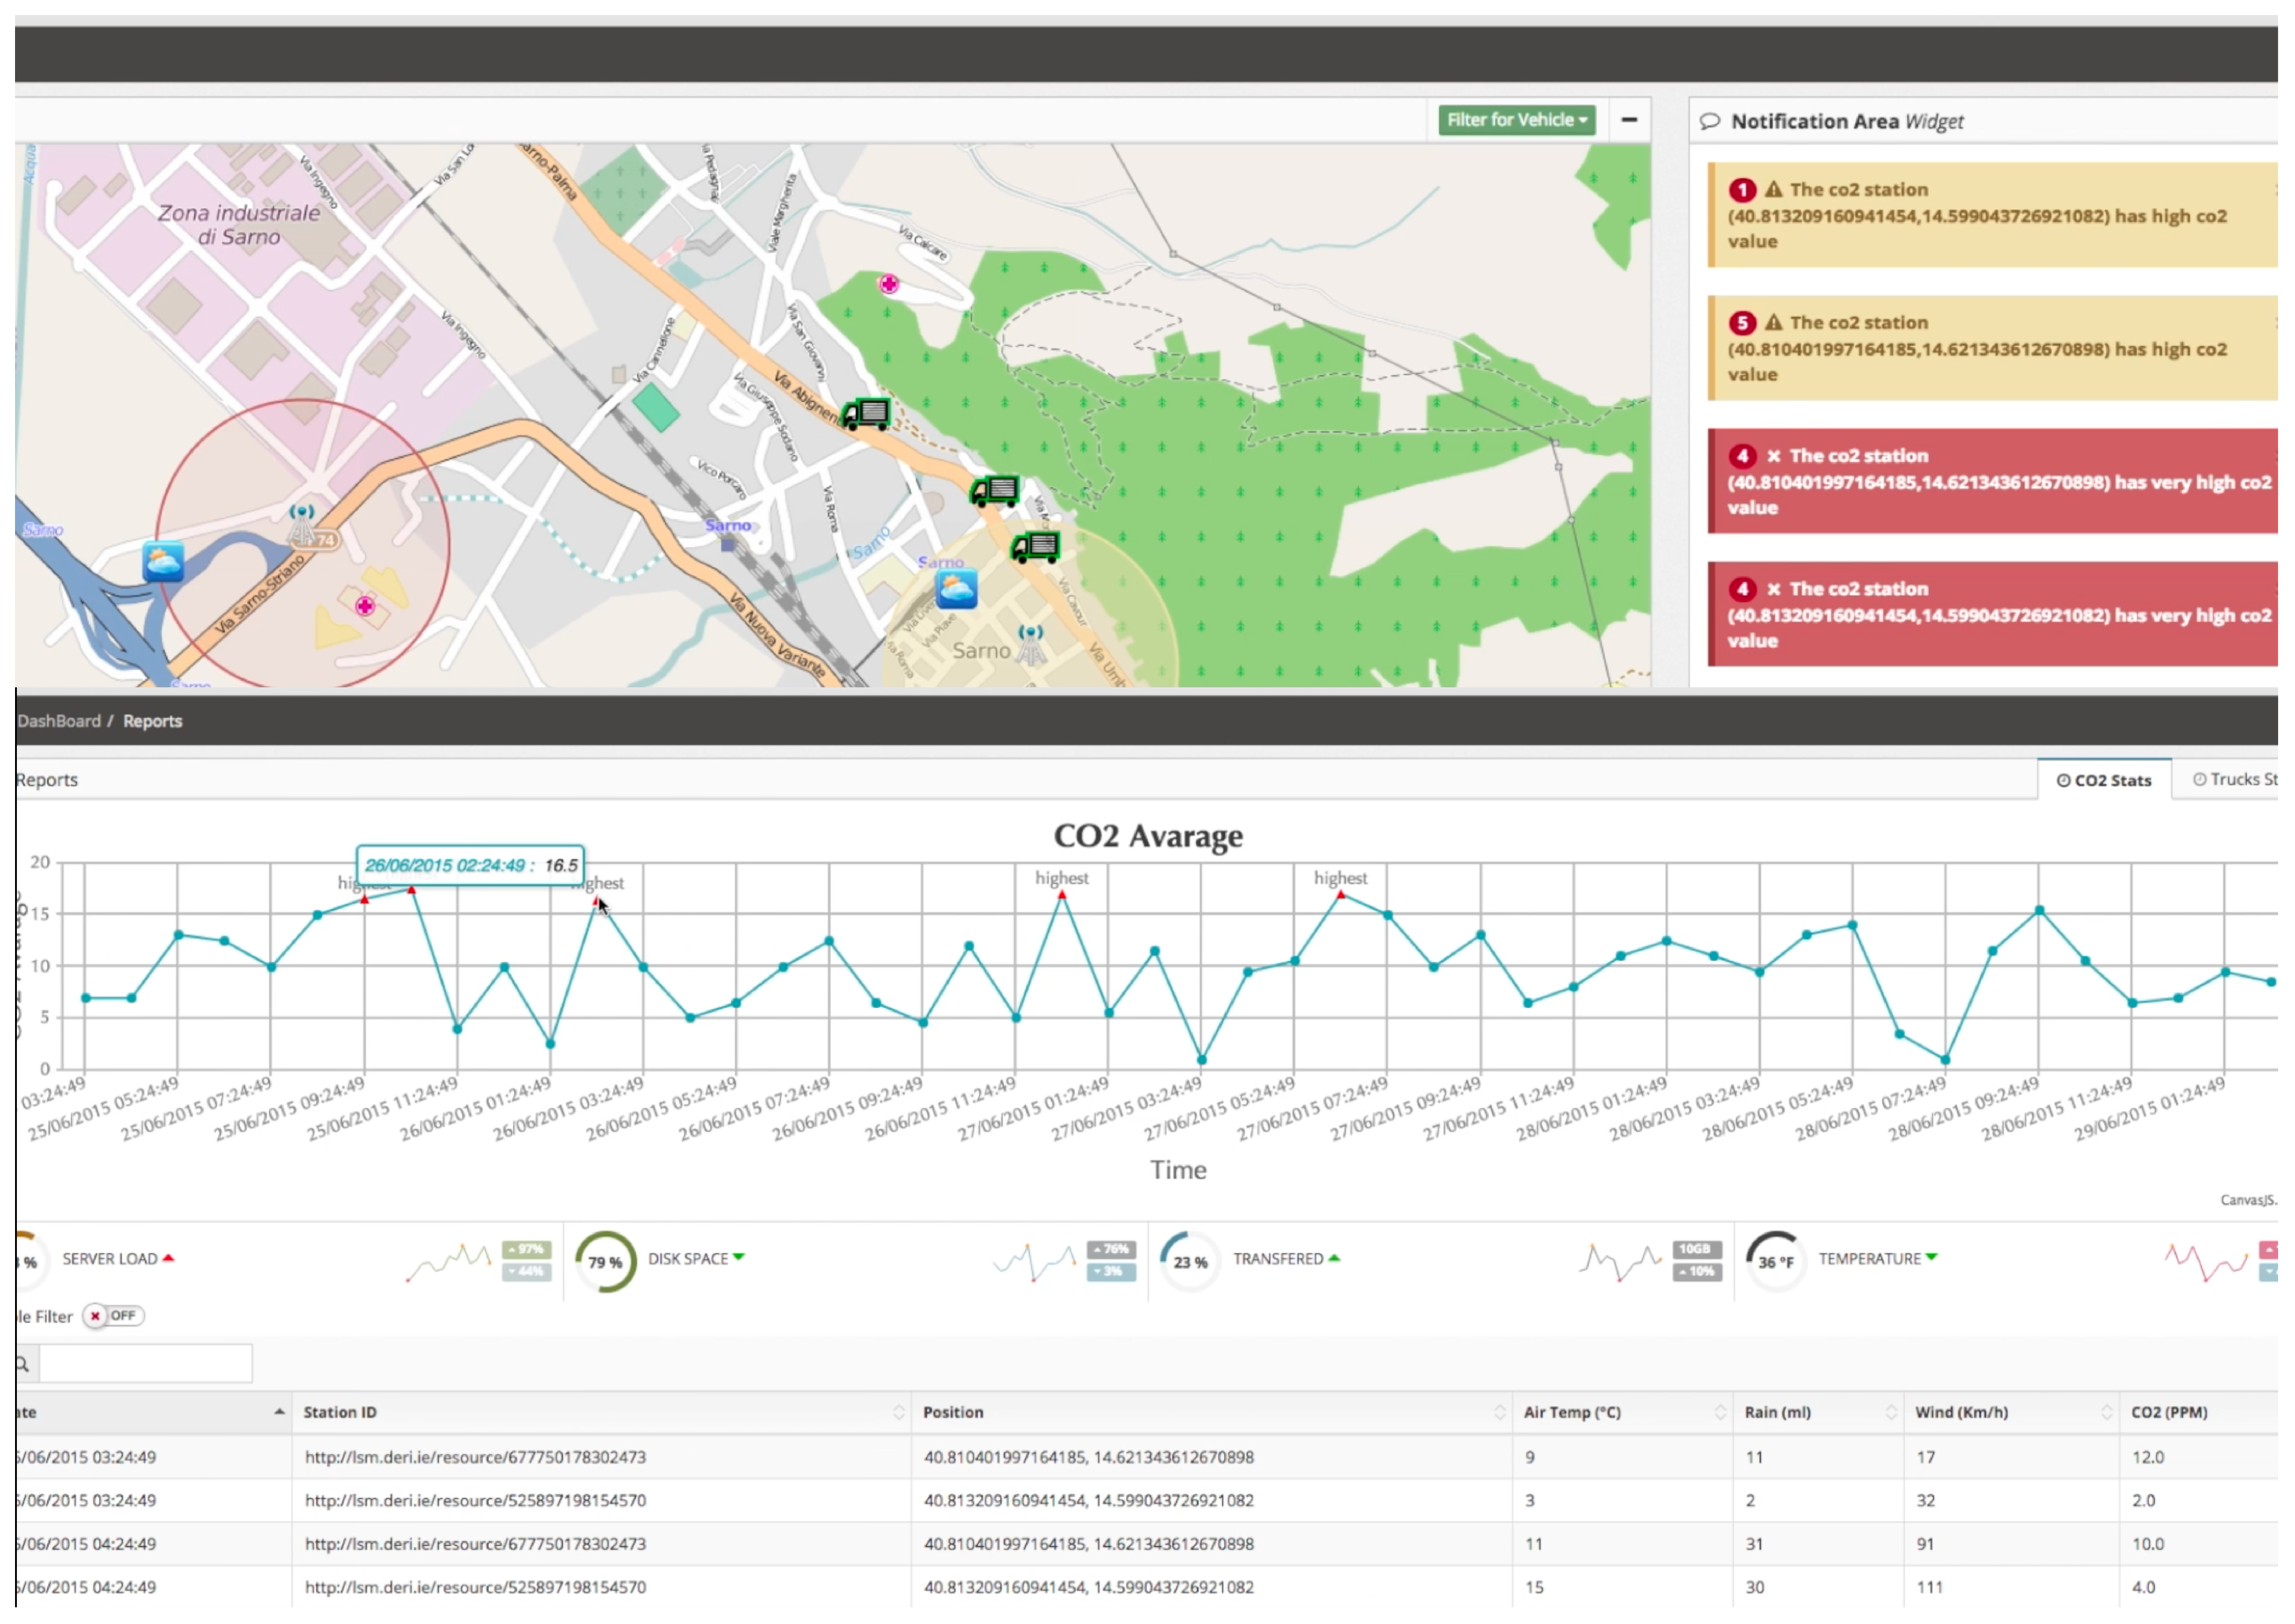Click the pink hospital marker near Via Calcare
Image resolution: width=2295 pixels, height=1624 pixels.
pyautogui.click(x=889, y=285)
